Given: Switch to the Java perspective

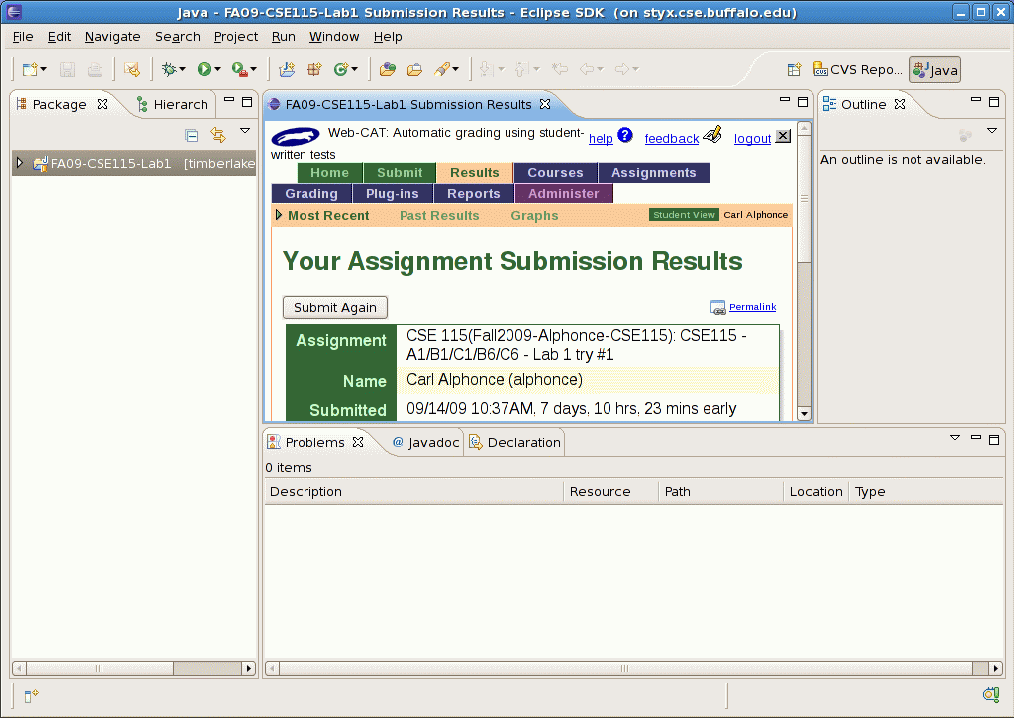Looking at the screenshot, I should pos(934,70).
